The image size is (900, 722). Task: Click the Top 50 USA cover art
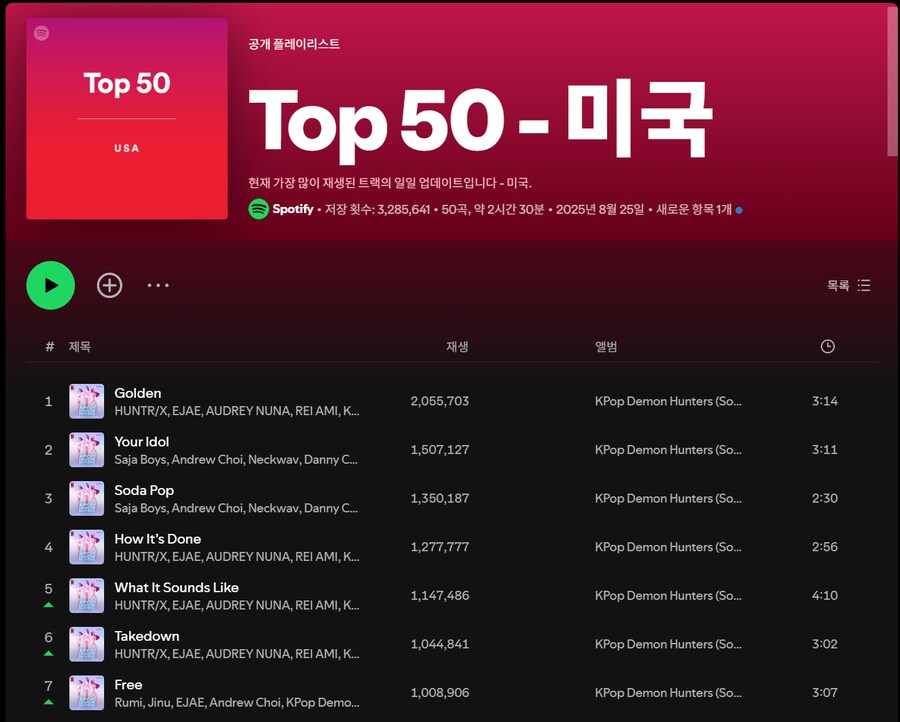[127, 118]
